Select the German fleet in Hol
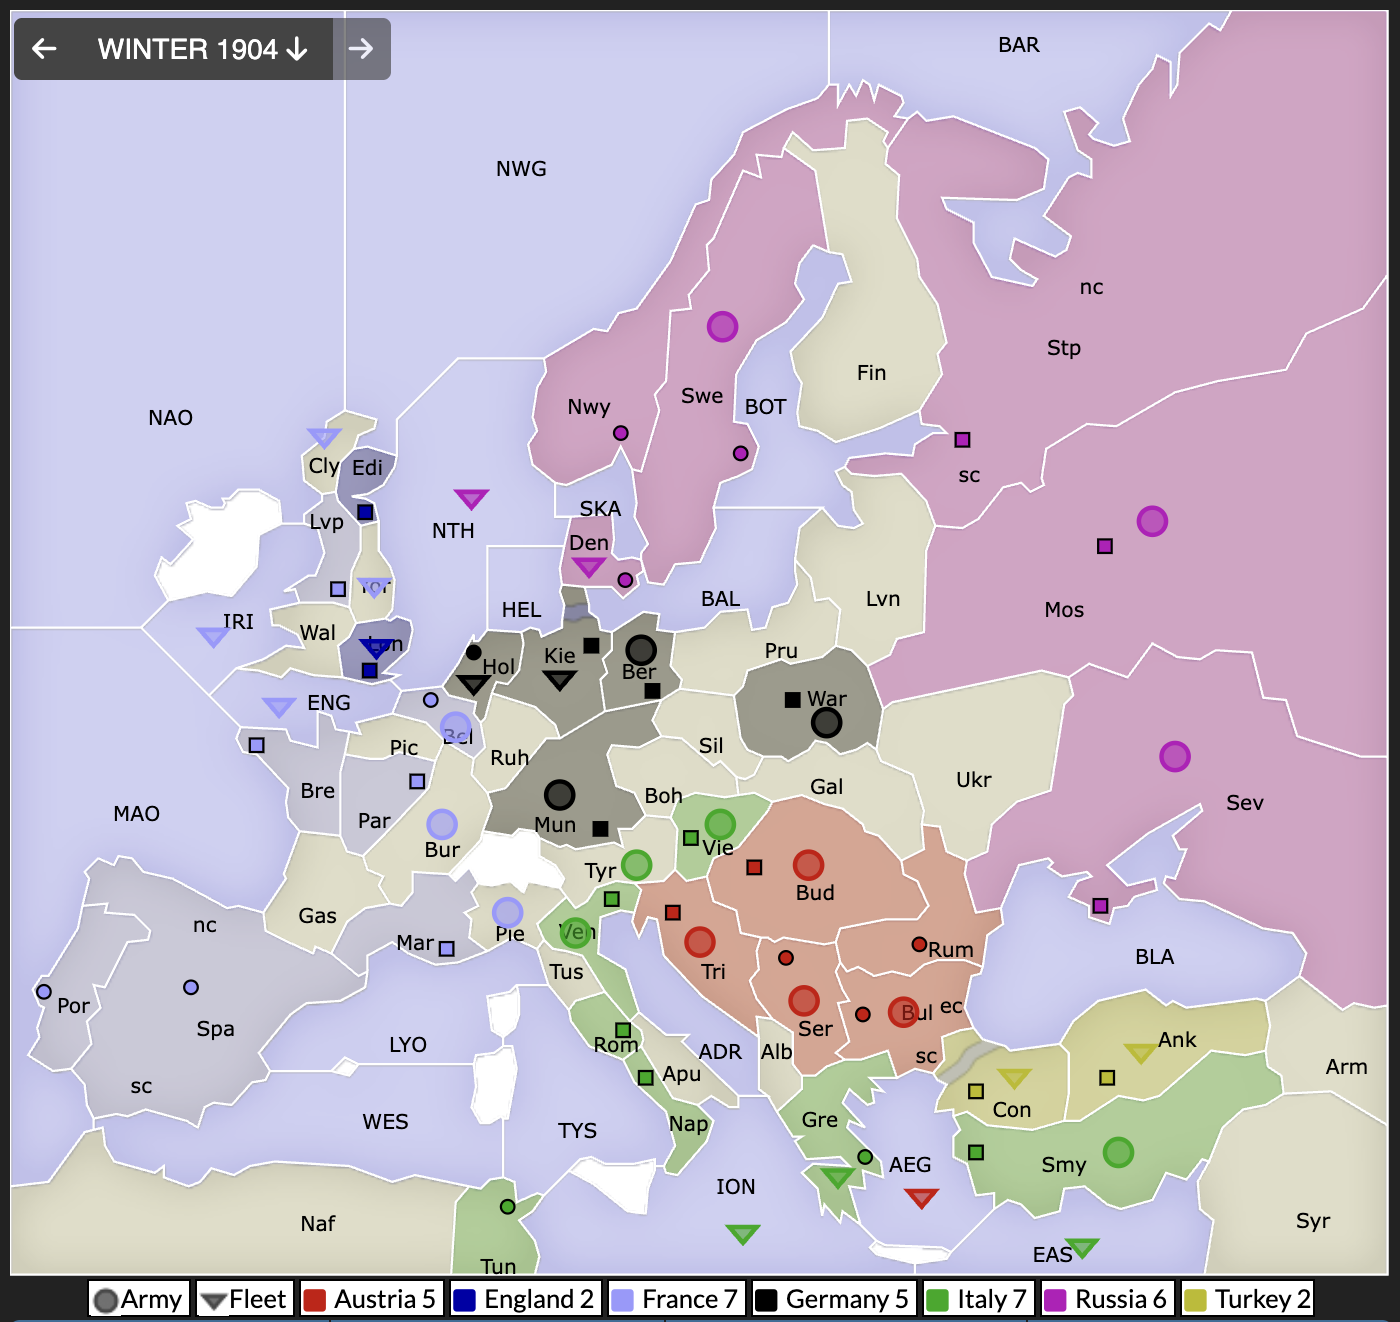The image size is (1400, 1322). pyautogui.click(x=473, y=684)
